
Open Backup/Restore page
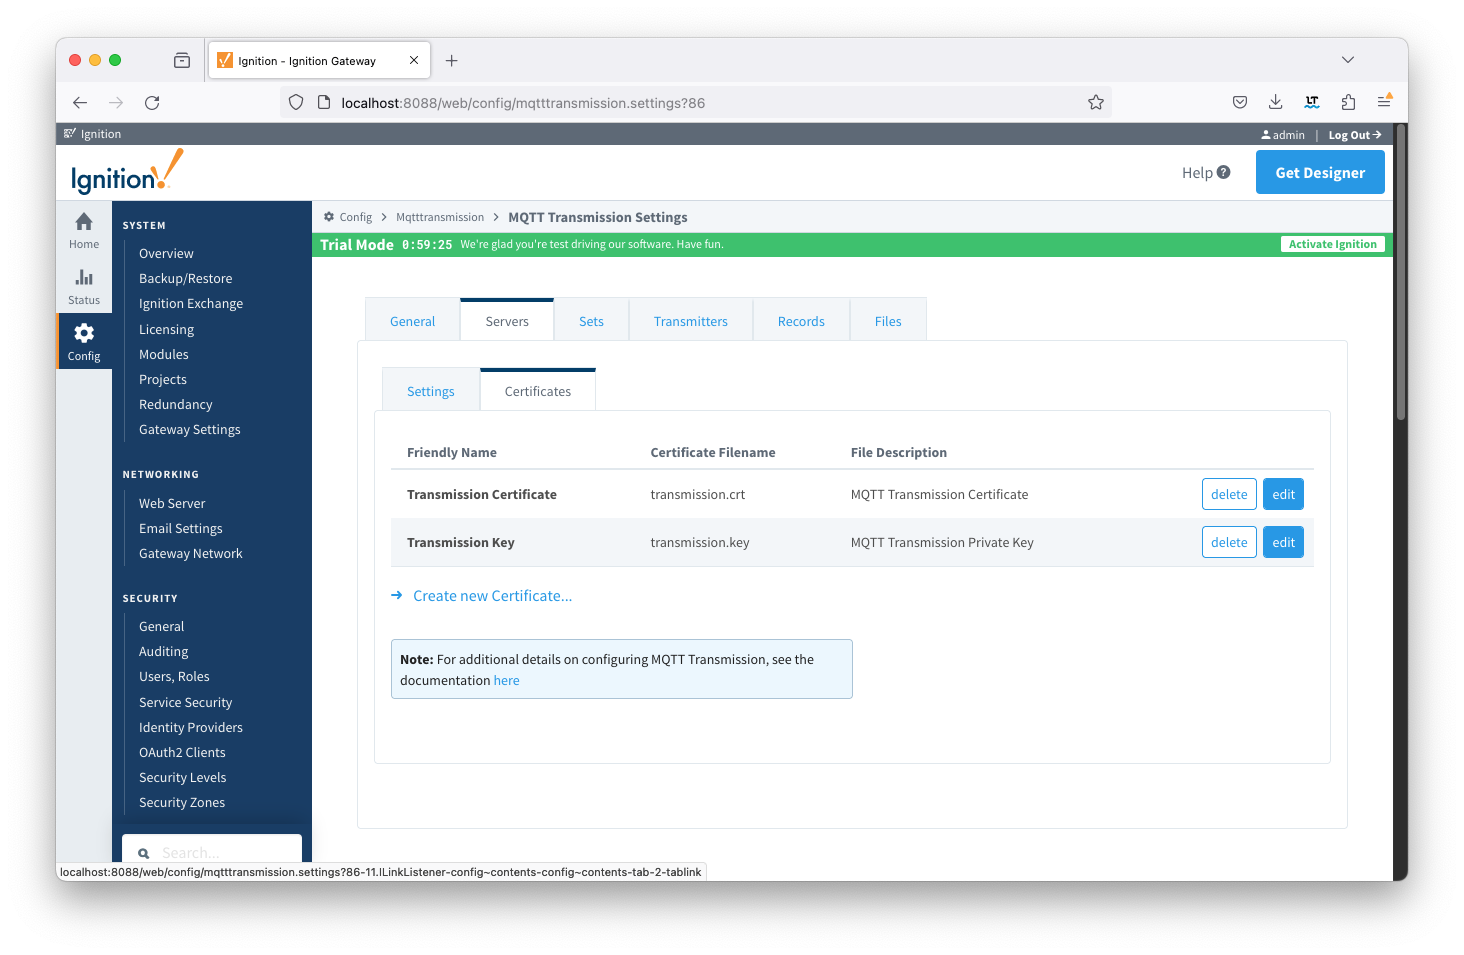click(185, 278)
